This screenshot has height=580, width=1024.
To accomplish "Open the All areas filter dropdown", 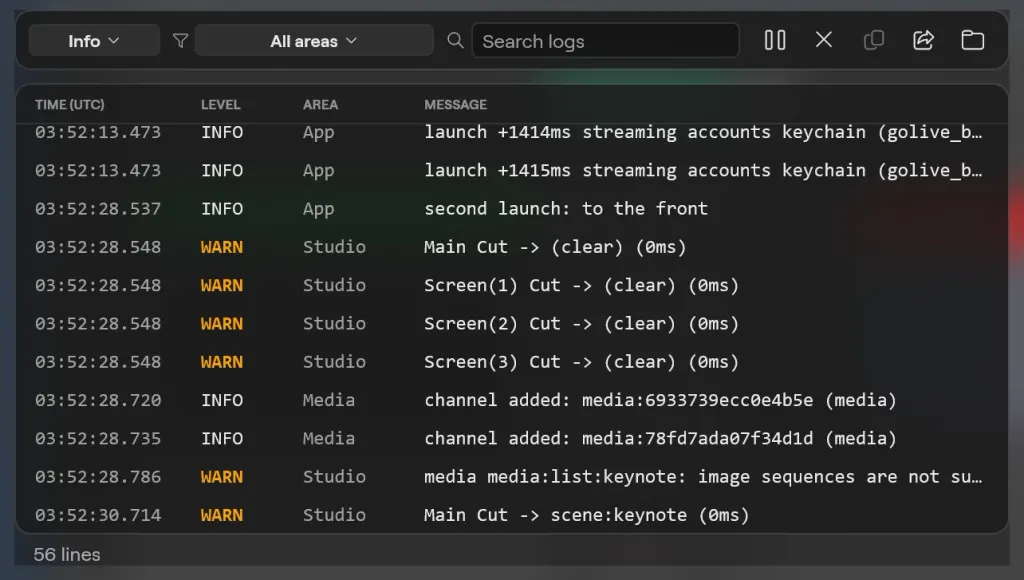I will (314, 40).
